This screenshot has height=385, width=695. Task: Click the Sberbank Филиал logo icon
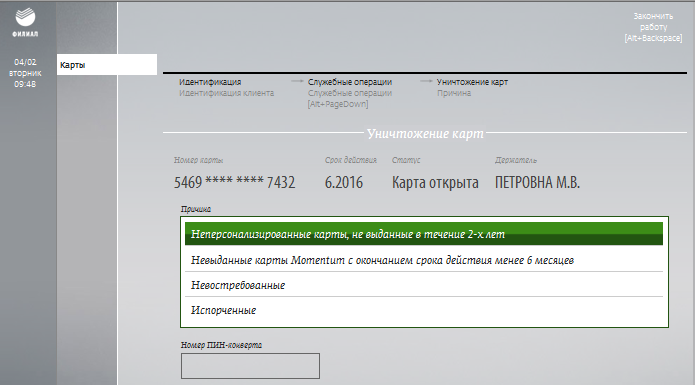pyautogui.click(x=25, y=22)
